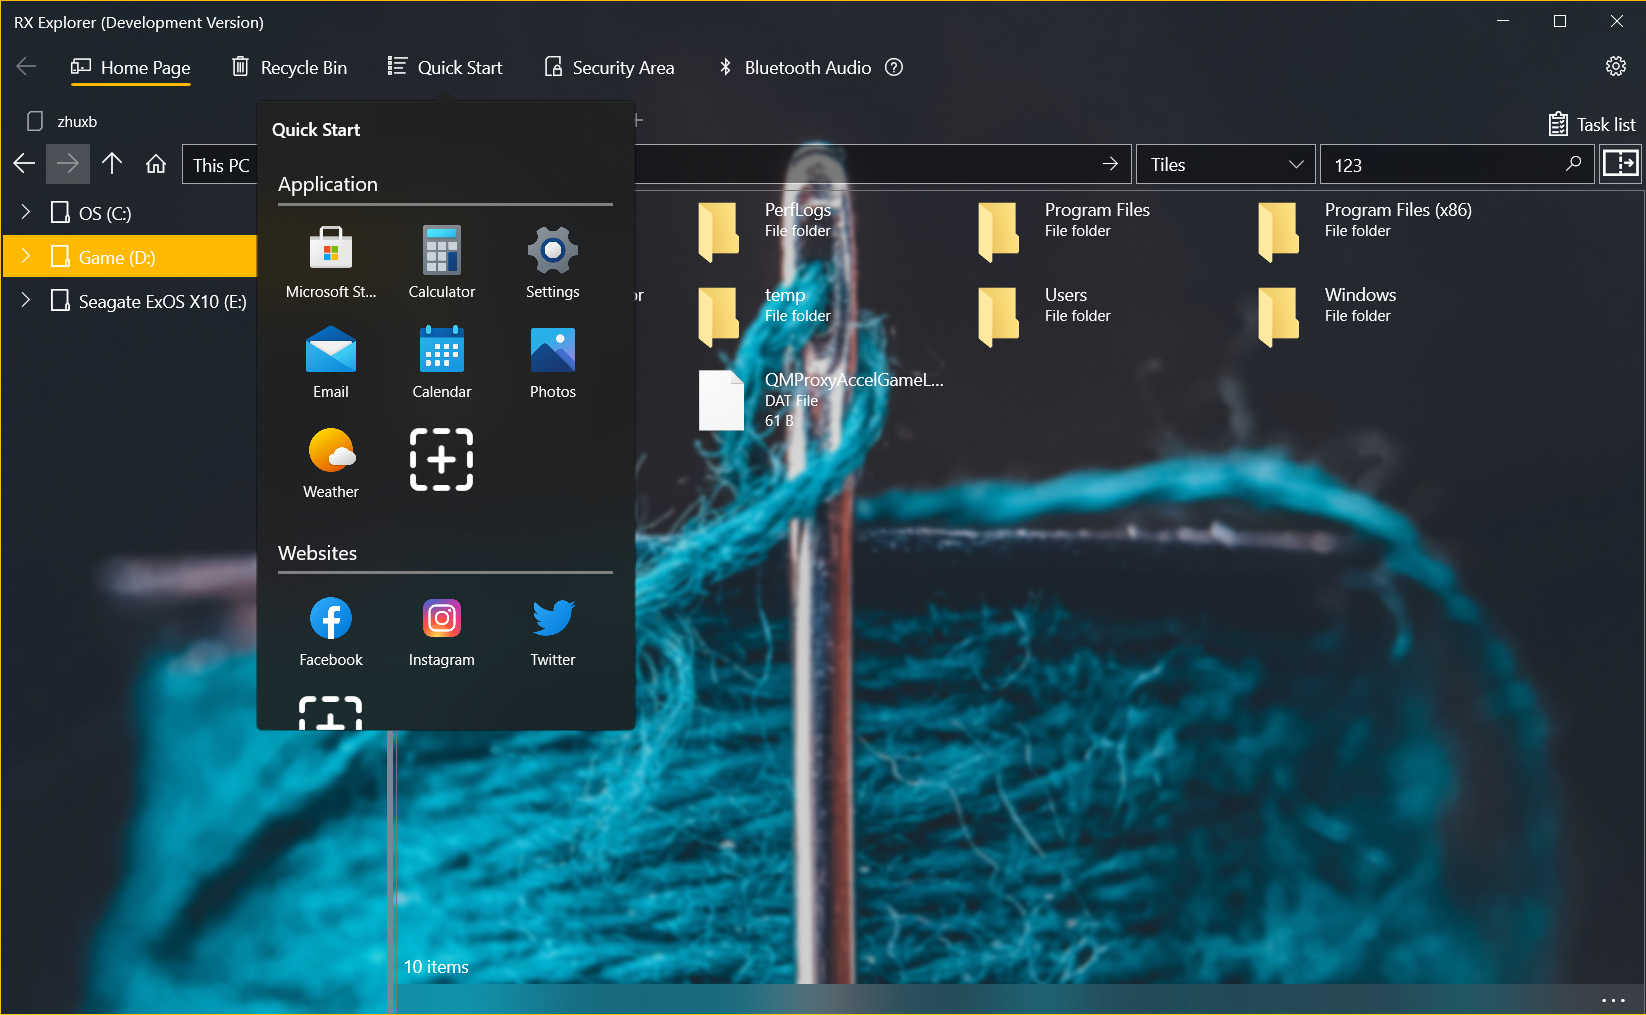The height and width of the screenshot is (1015, 1646).
Task: Toggle the split-view pane button
Action: (1620, 164)
